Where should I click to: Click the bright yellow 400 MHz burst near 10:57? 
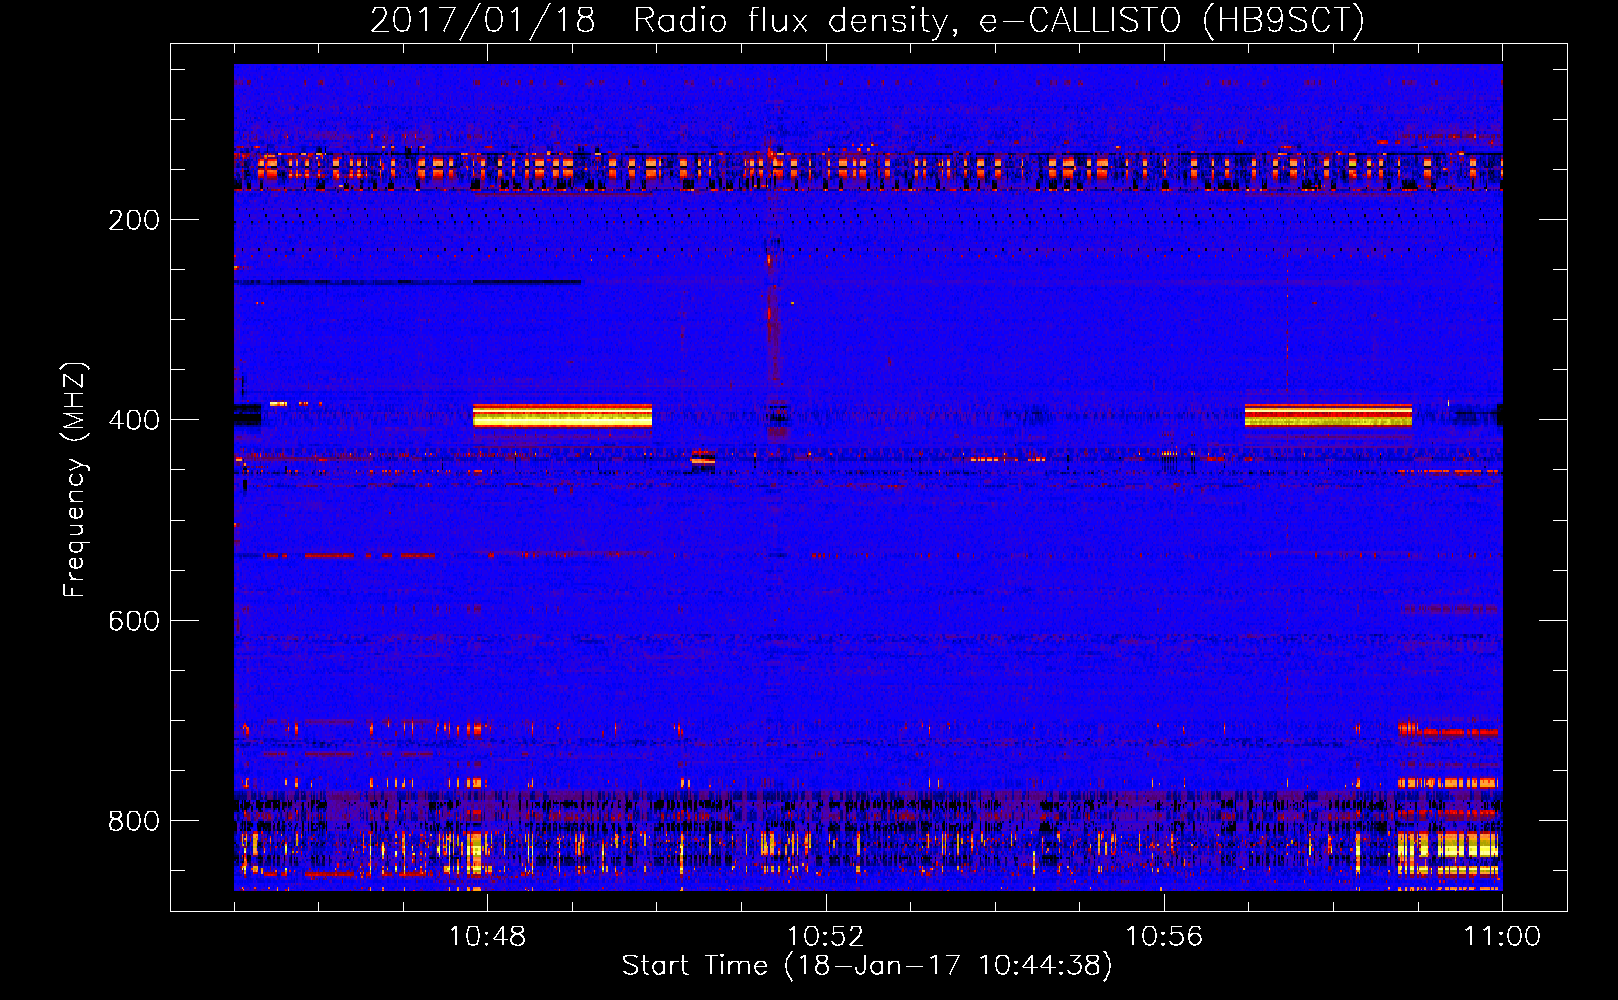click(x=1328, y=415)
